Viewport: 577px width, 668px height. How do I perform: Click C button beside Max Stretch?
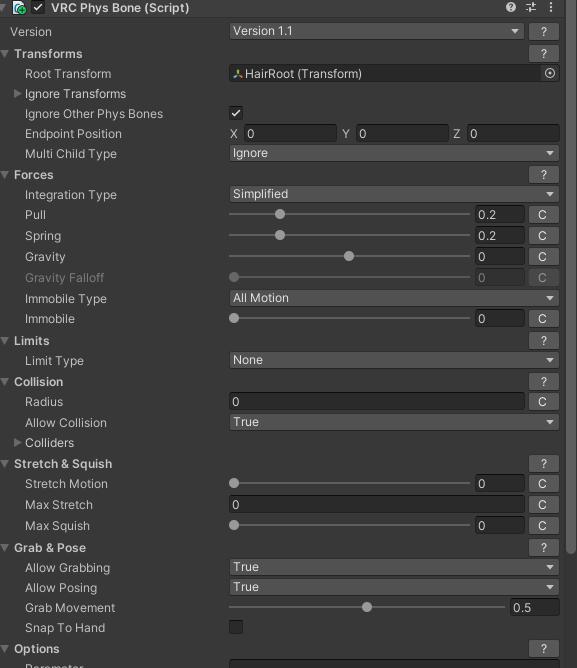544,505
